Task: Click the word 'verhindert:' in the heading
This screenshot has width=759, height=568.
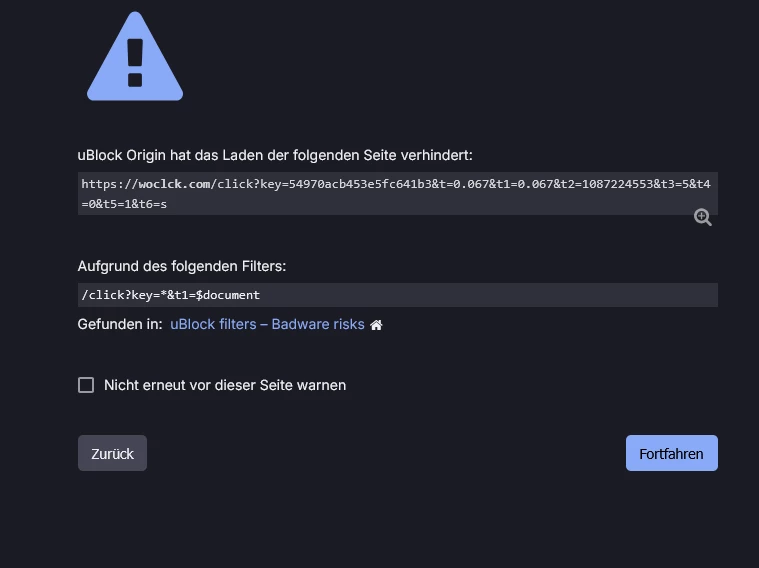Action: 438,155
